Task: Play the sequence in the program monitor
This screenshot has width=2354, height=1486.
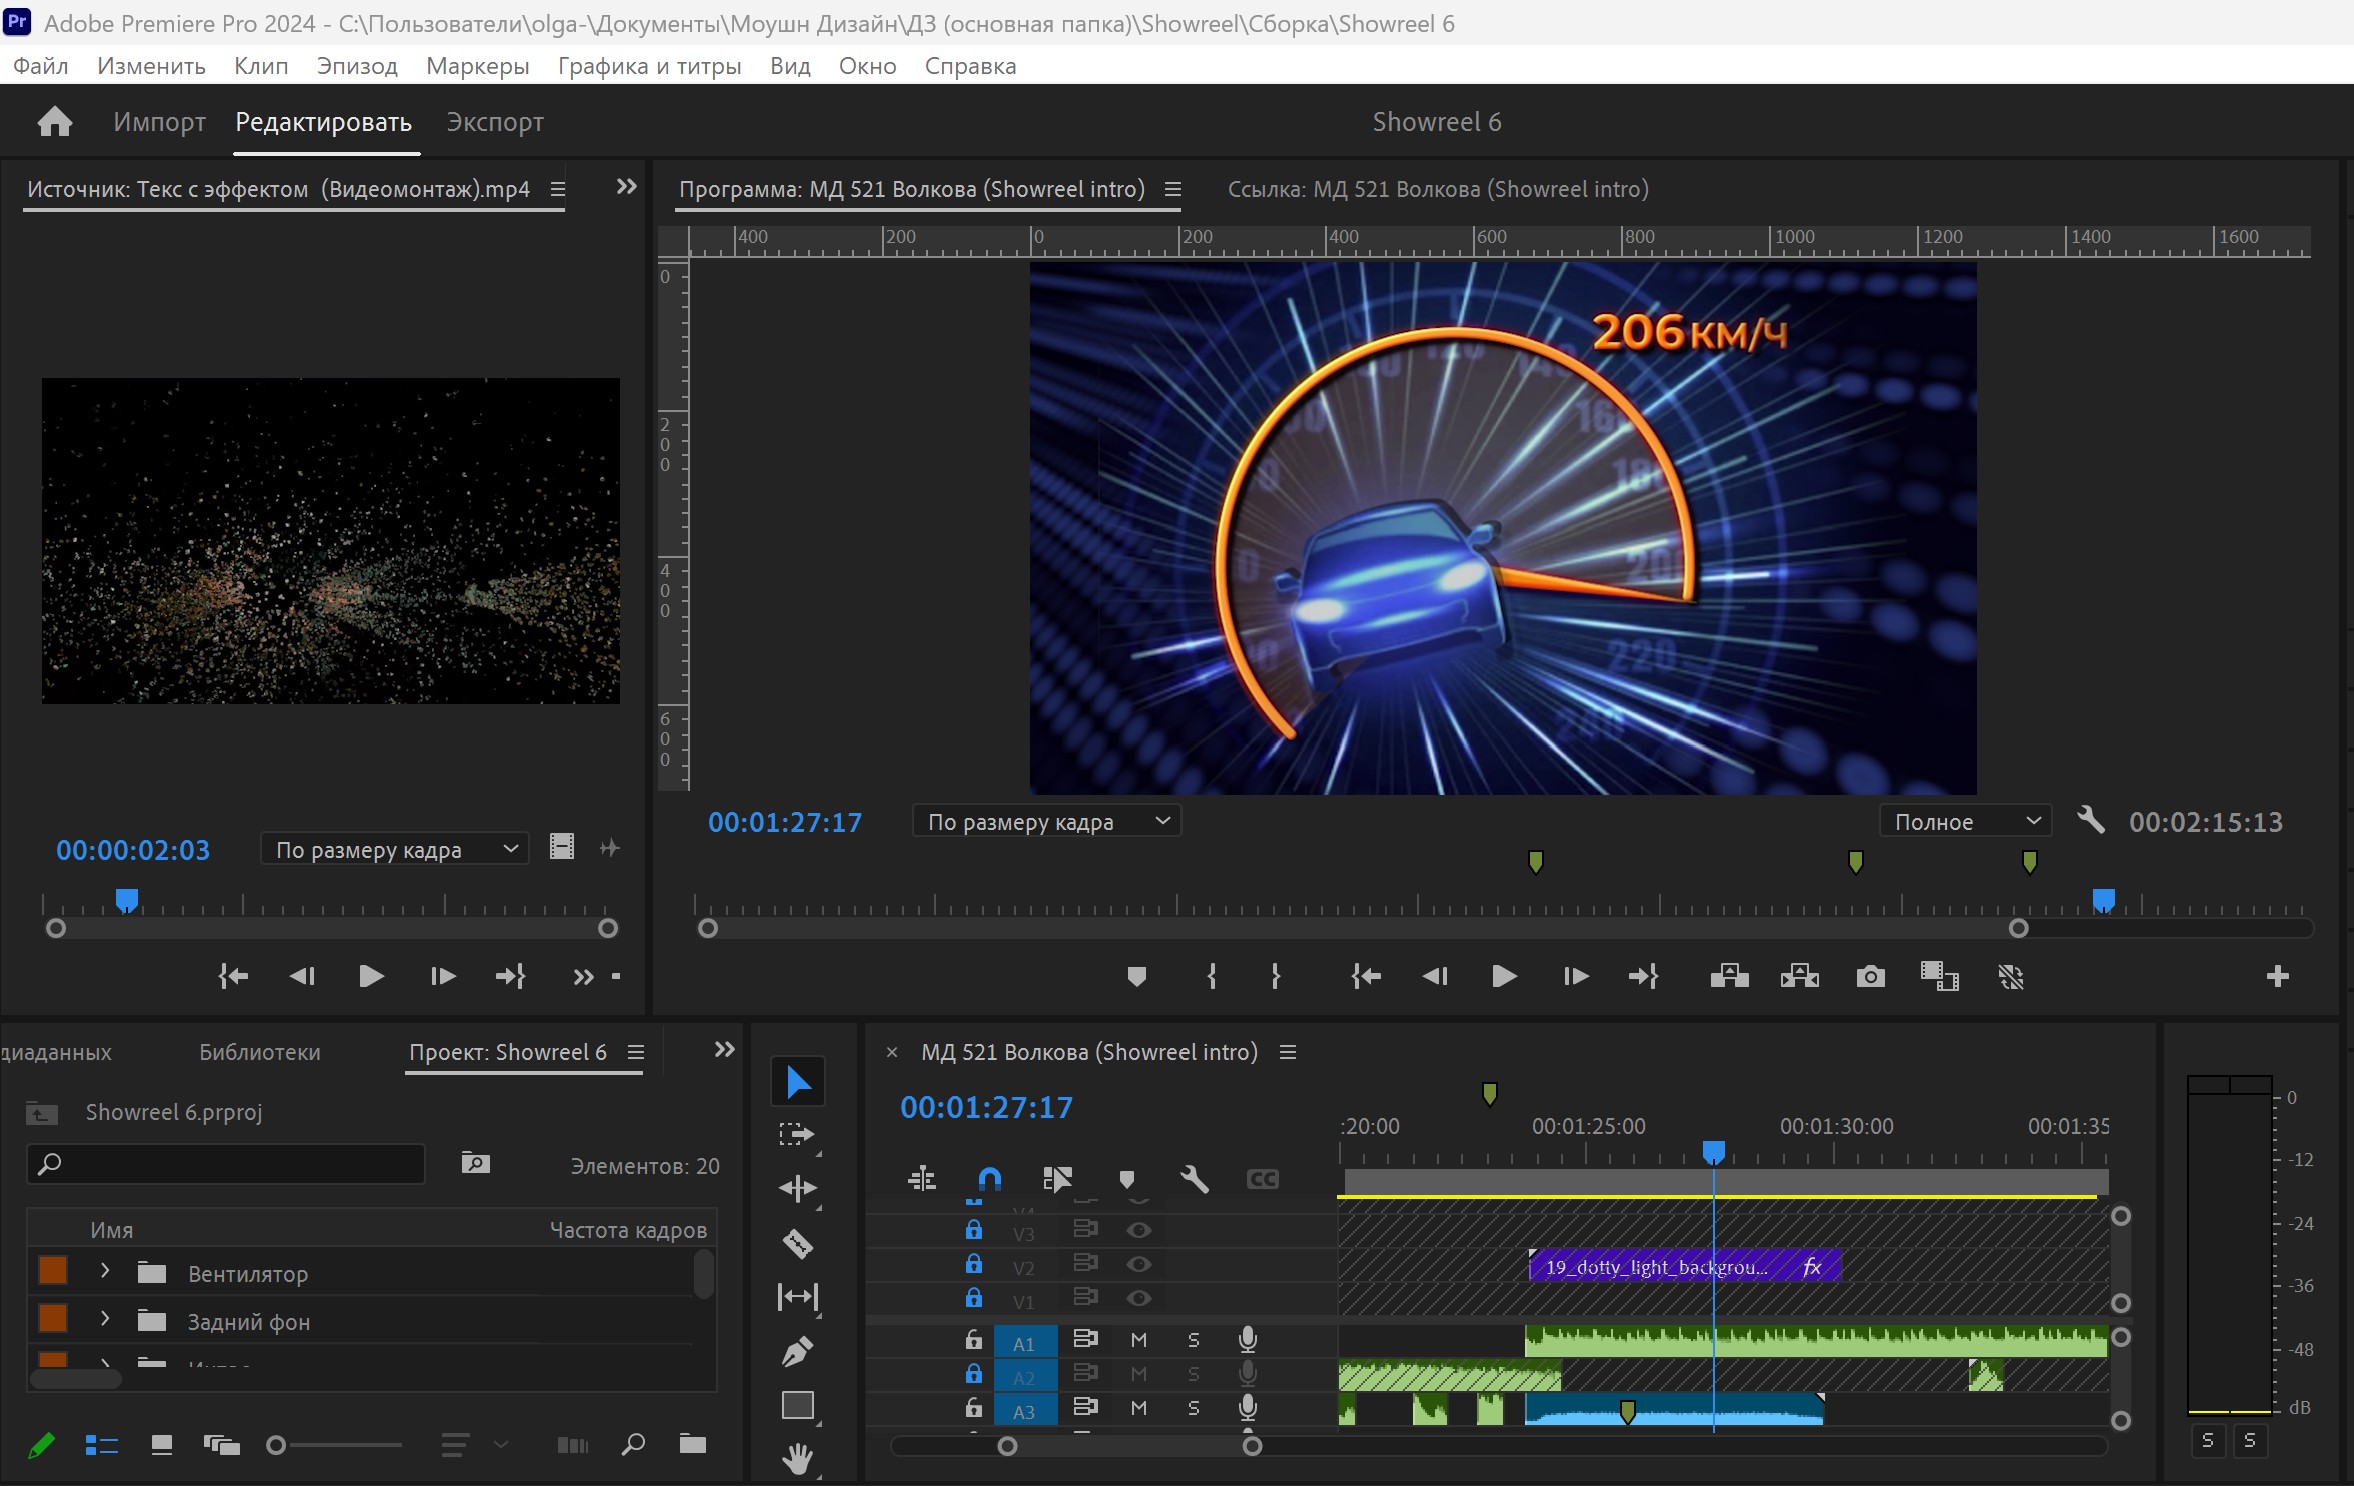Action: point(1502,977)
